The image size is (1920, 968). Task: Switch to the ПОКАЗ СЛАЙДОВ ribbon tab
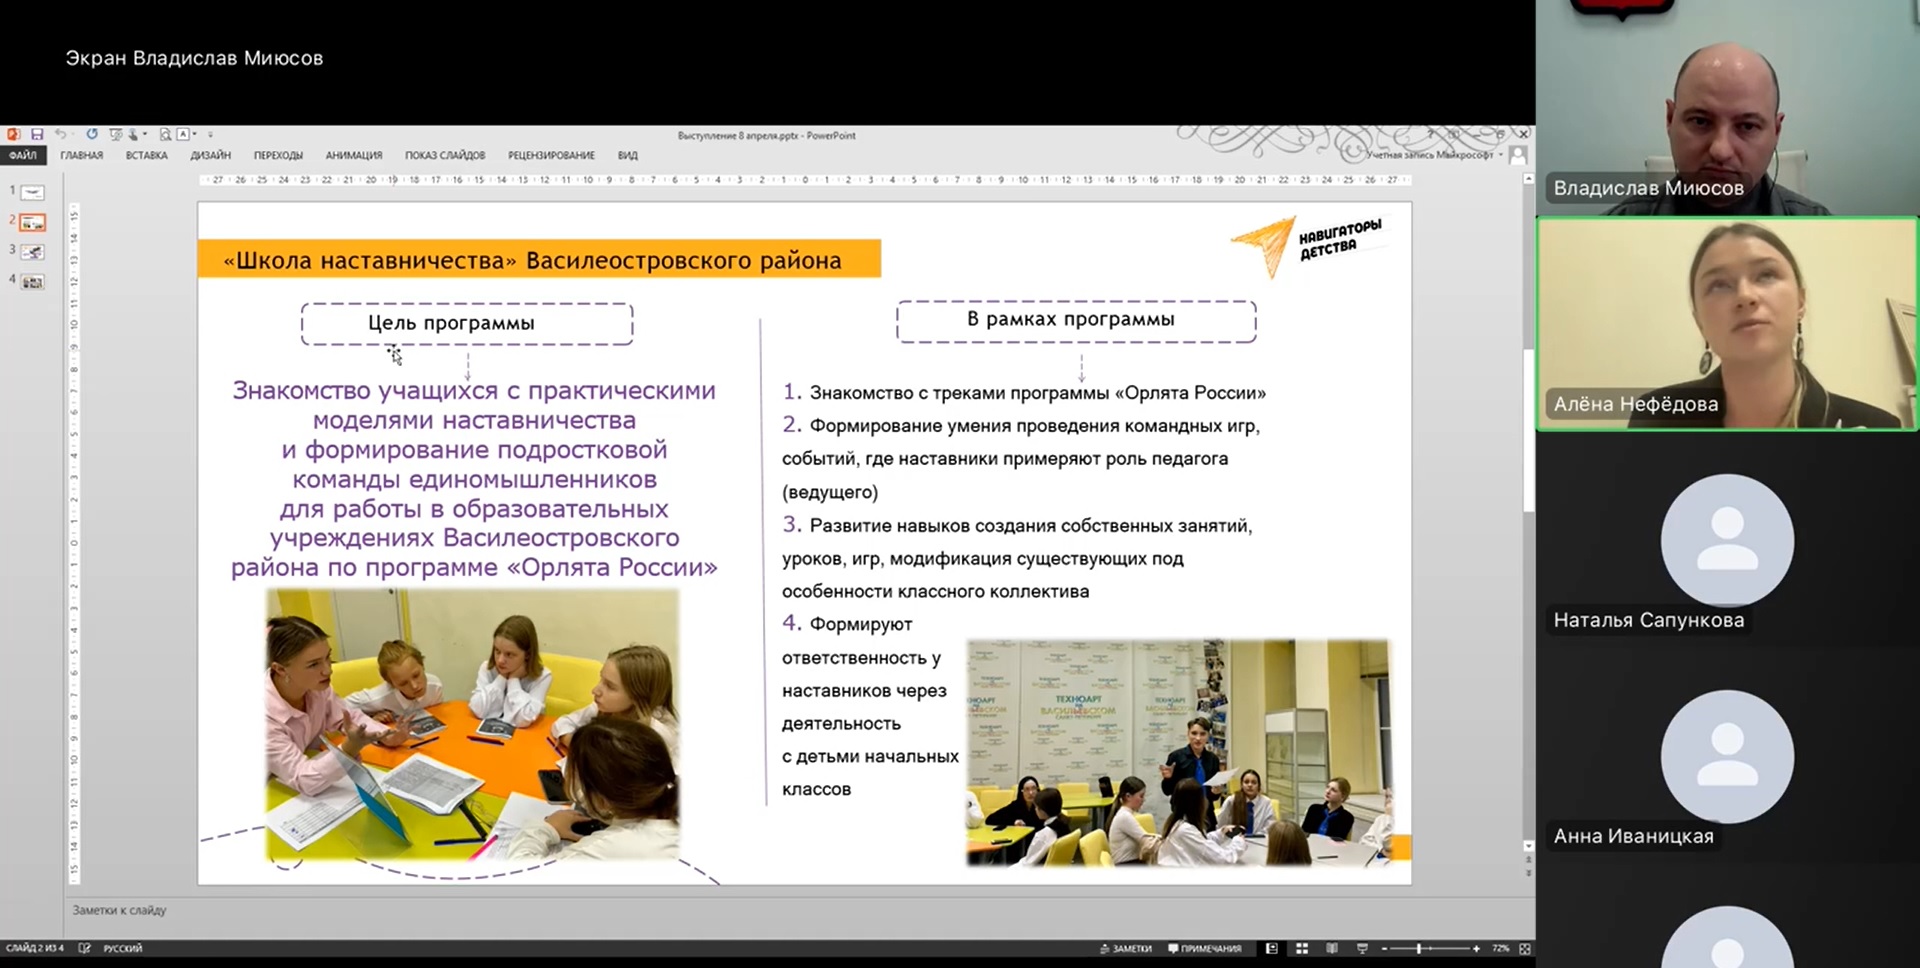pyautogui.click(x=445, y=155)
